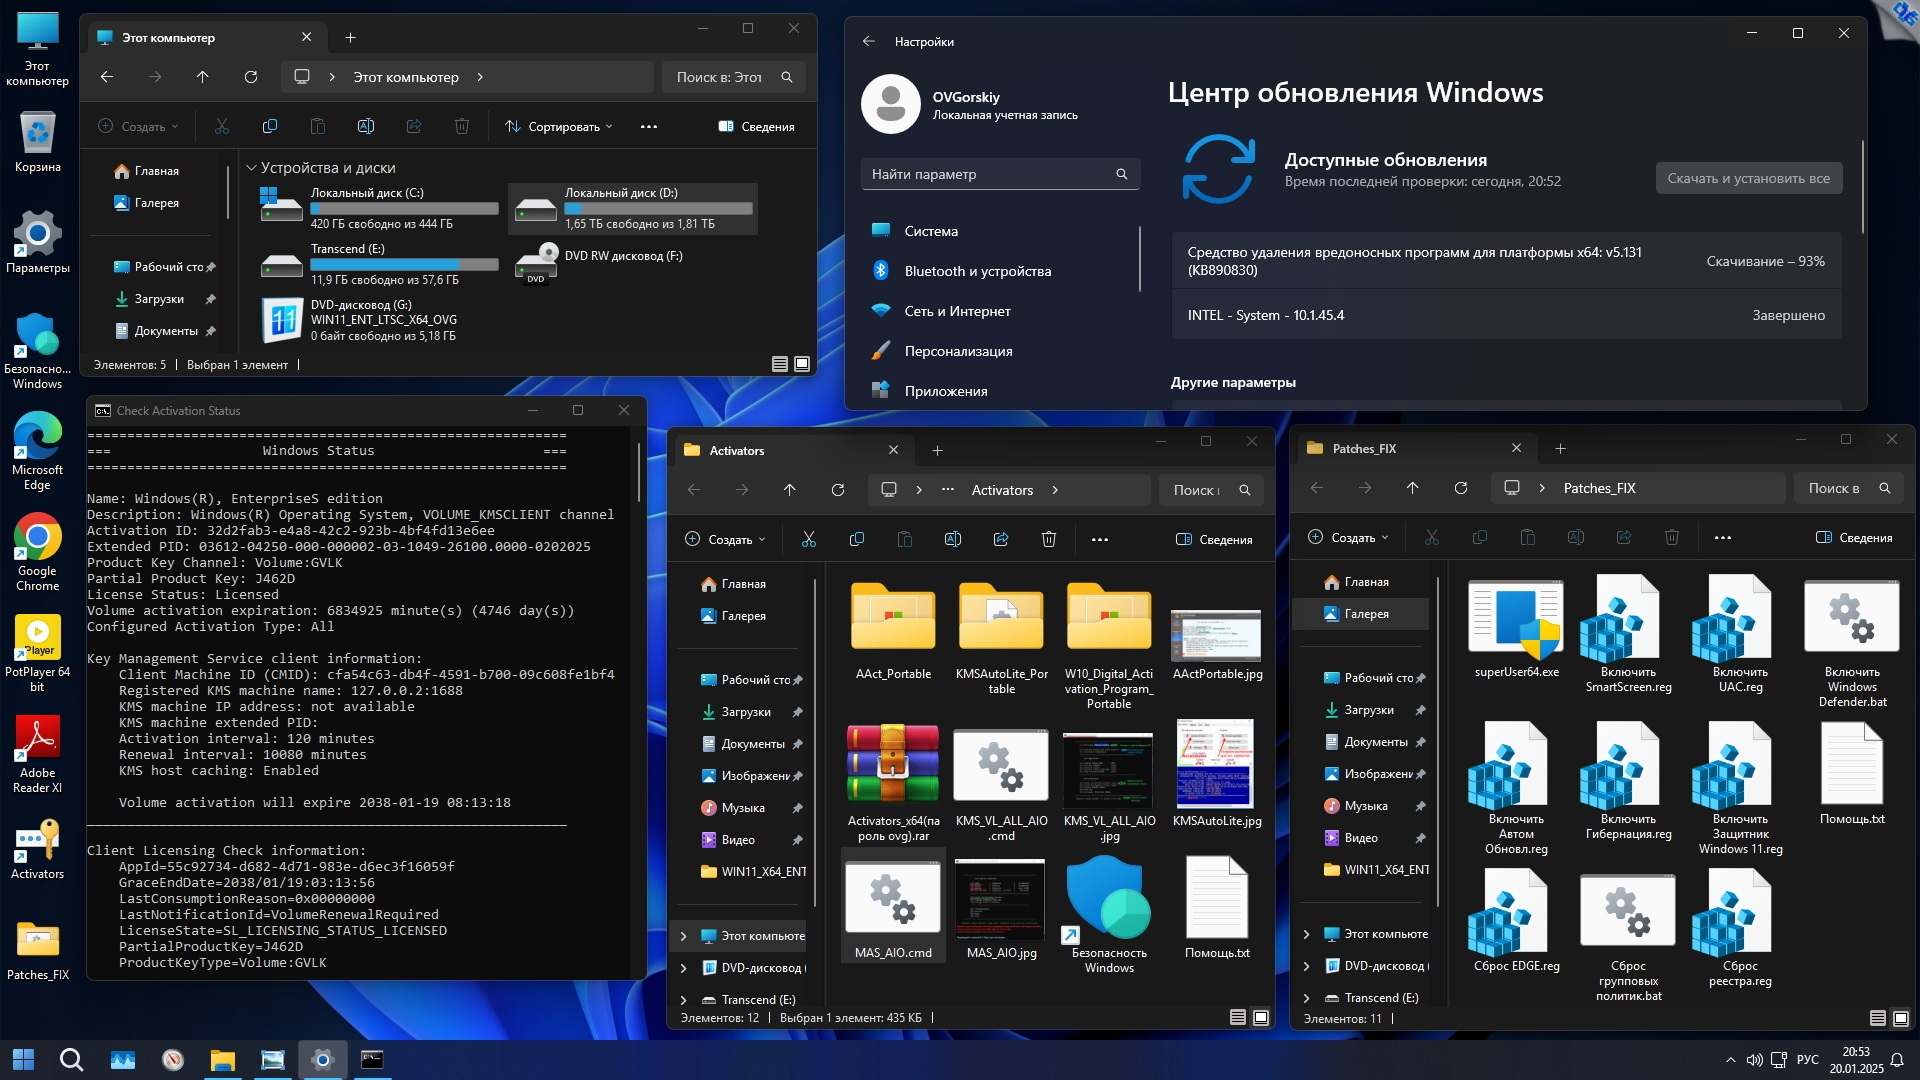Viewport: 1920px width, 1080px height.
Task: Open PotPlayer 64 bit desktop shortcut
Action: click(x=37, y=638)
